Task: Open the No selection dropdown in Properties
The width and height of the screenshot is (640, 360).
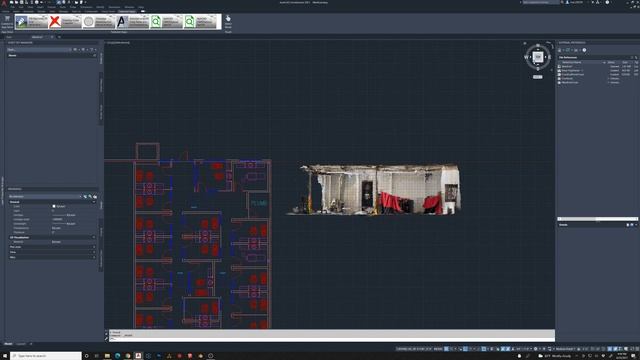Action: point(45,197)
